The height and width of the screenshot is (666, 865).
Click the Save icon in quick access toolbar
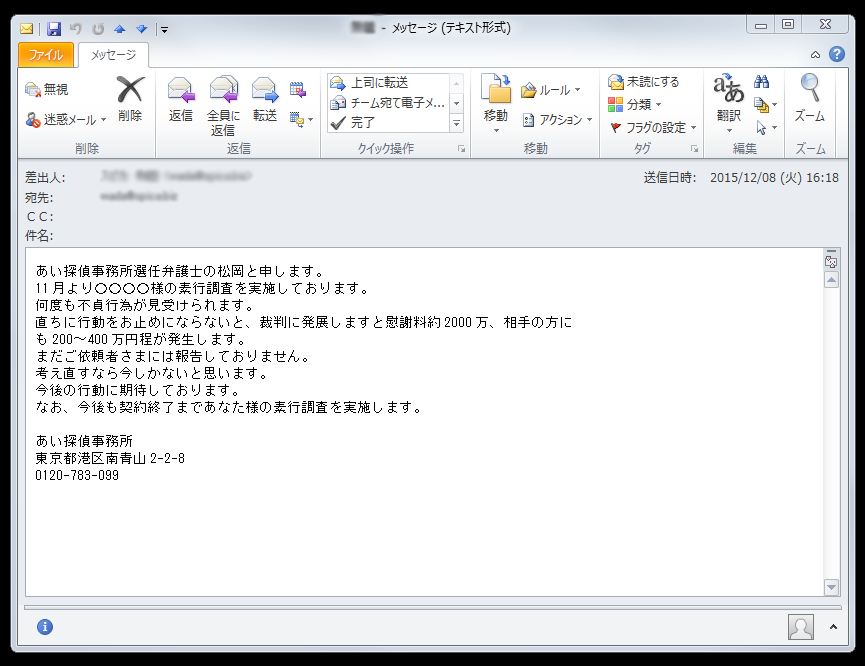click(54, 29)
